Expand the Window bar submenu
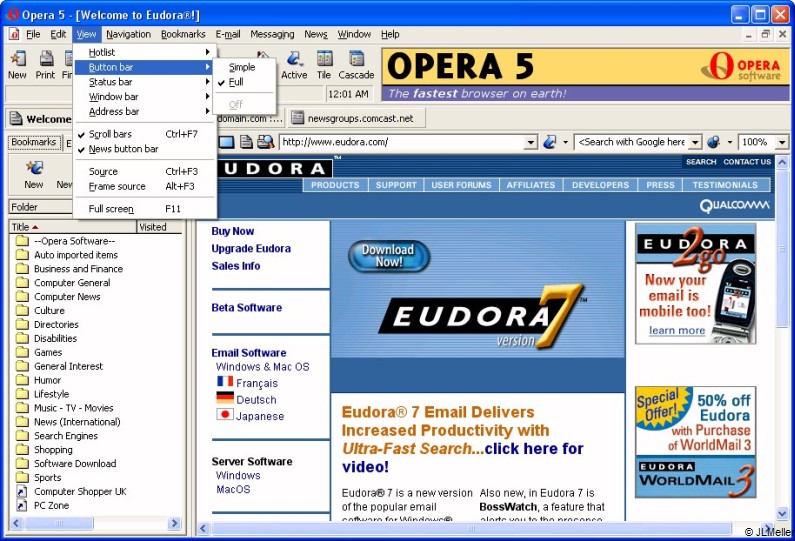The image size is (795, 541). click(143, 96)
